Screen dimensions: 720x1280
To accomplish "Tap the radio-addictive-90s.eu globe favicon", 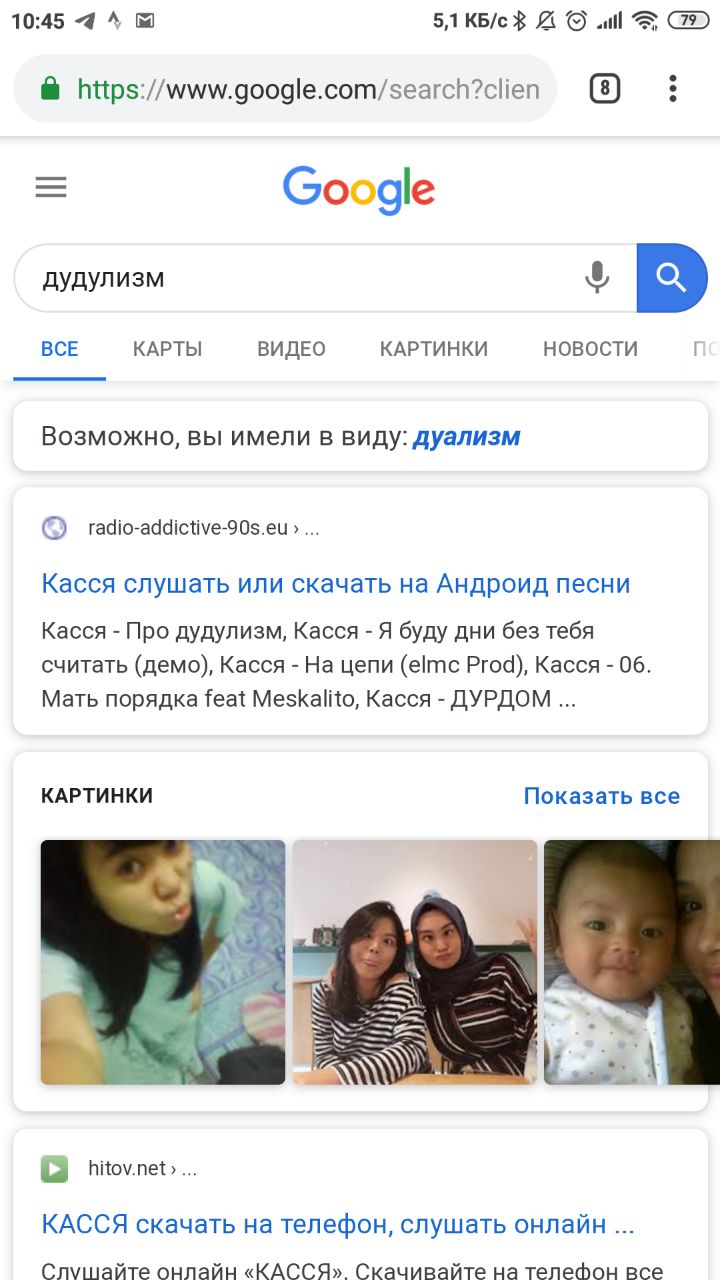I will [x=54, y=528].
